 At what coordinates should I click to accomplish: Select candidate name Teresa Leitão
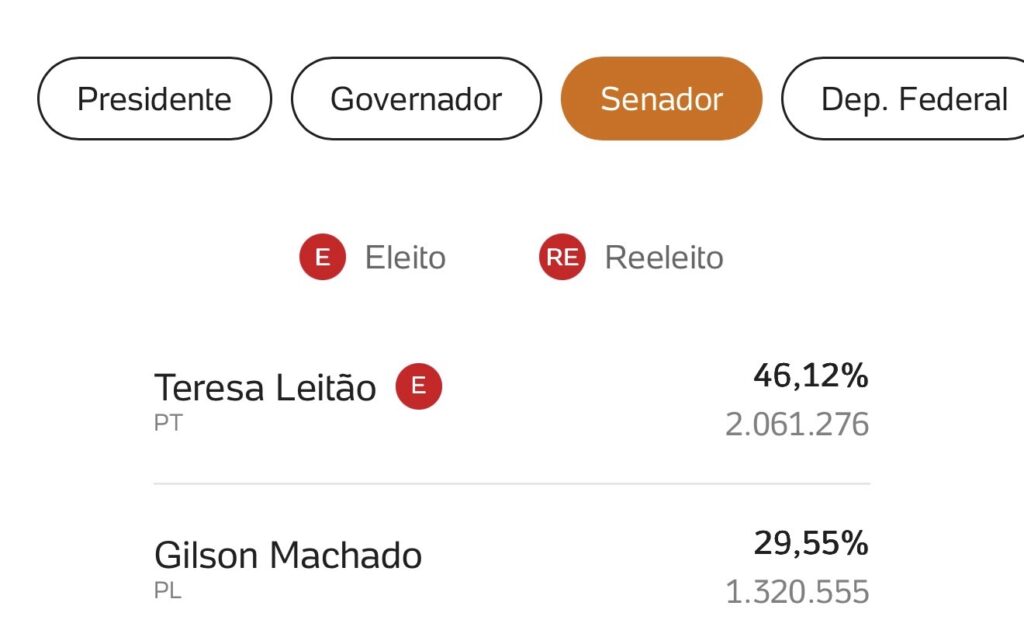(265, 388)
